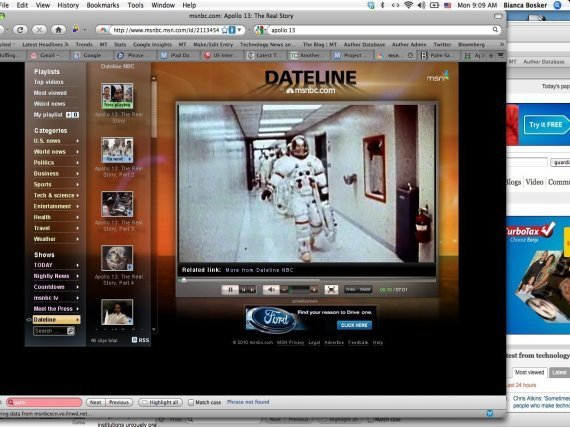This screenshot has height=427, width=570.
Task: Select the highlighted Dateline show
Action: click(x=56, y=319)
